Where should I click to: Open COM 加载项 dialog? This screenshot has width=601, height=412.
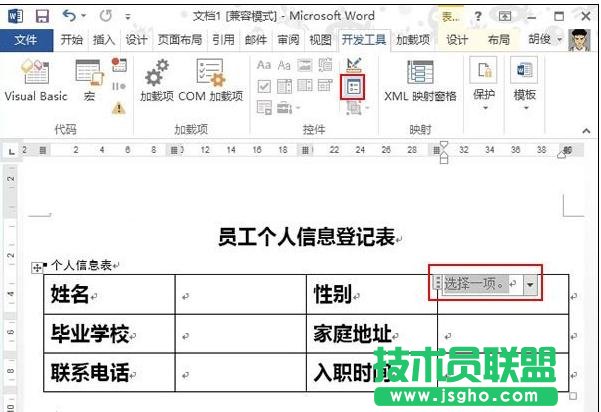[x=210, y=81]
